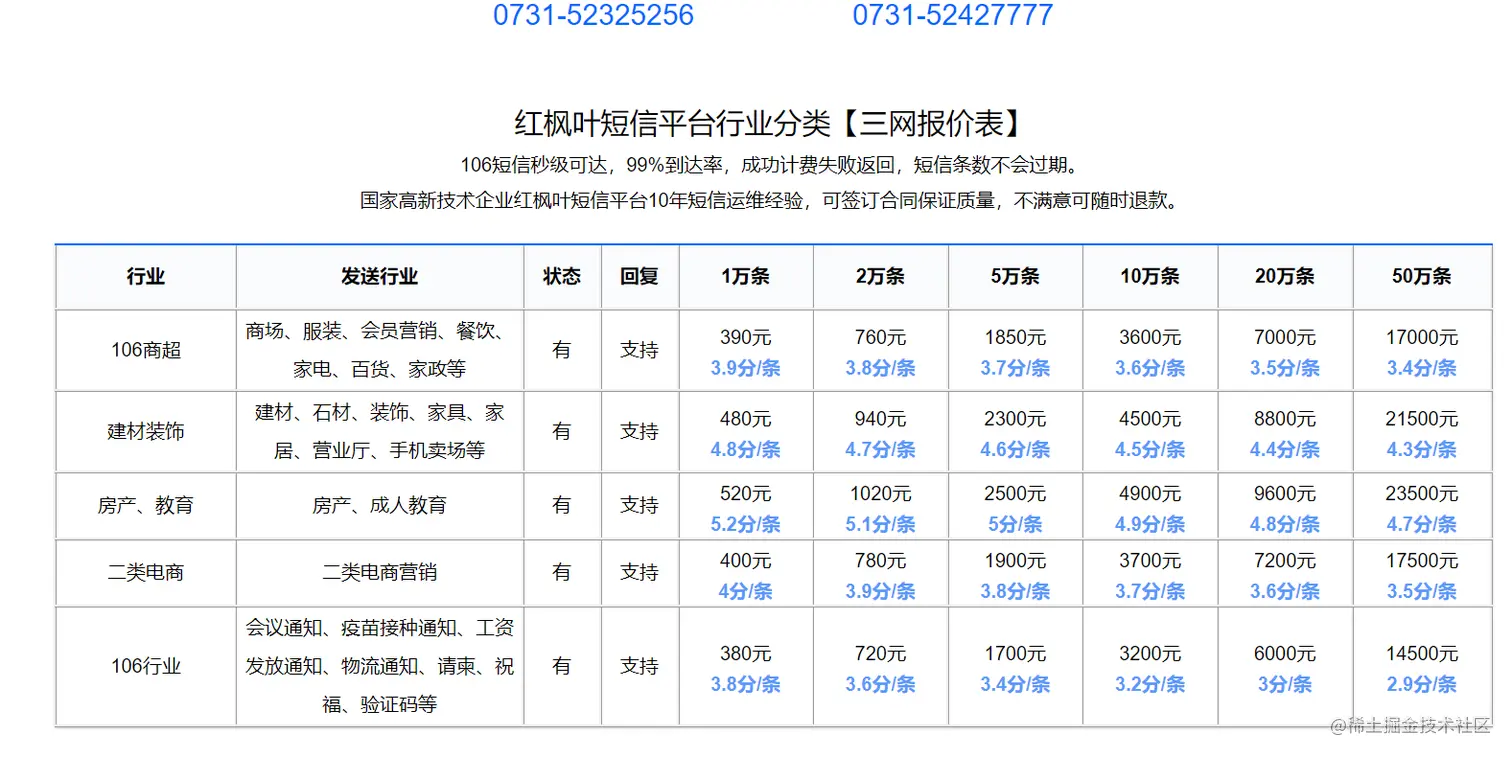Click the 760元 price
The image size is (1512, 757).
[881, 338]
